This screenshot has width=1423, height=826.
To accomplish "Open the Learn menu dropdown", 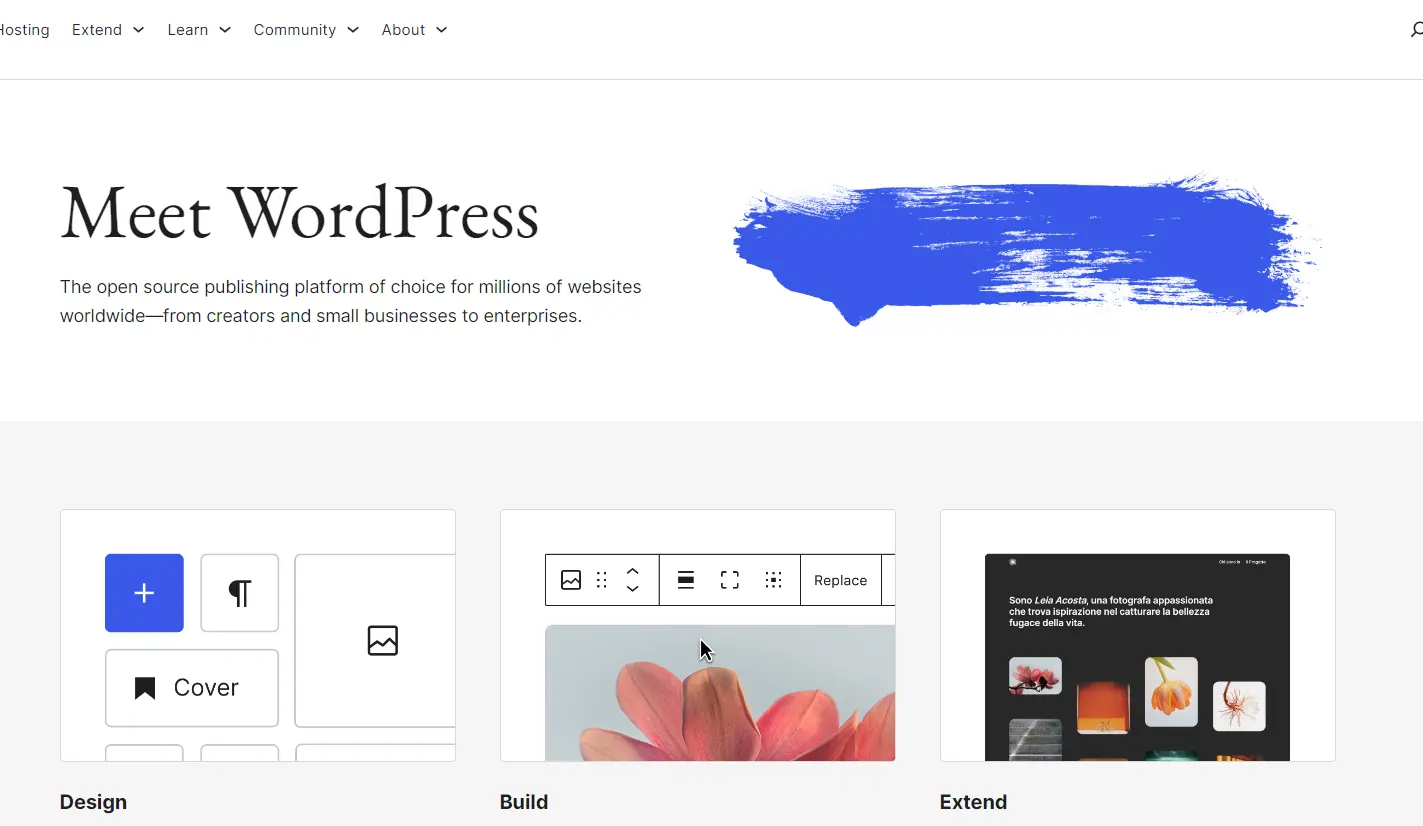I will pyautogui.click(x=199, y=30).
